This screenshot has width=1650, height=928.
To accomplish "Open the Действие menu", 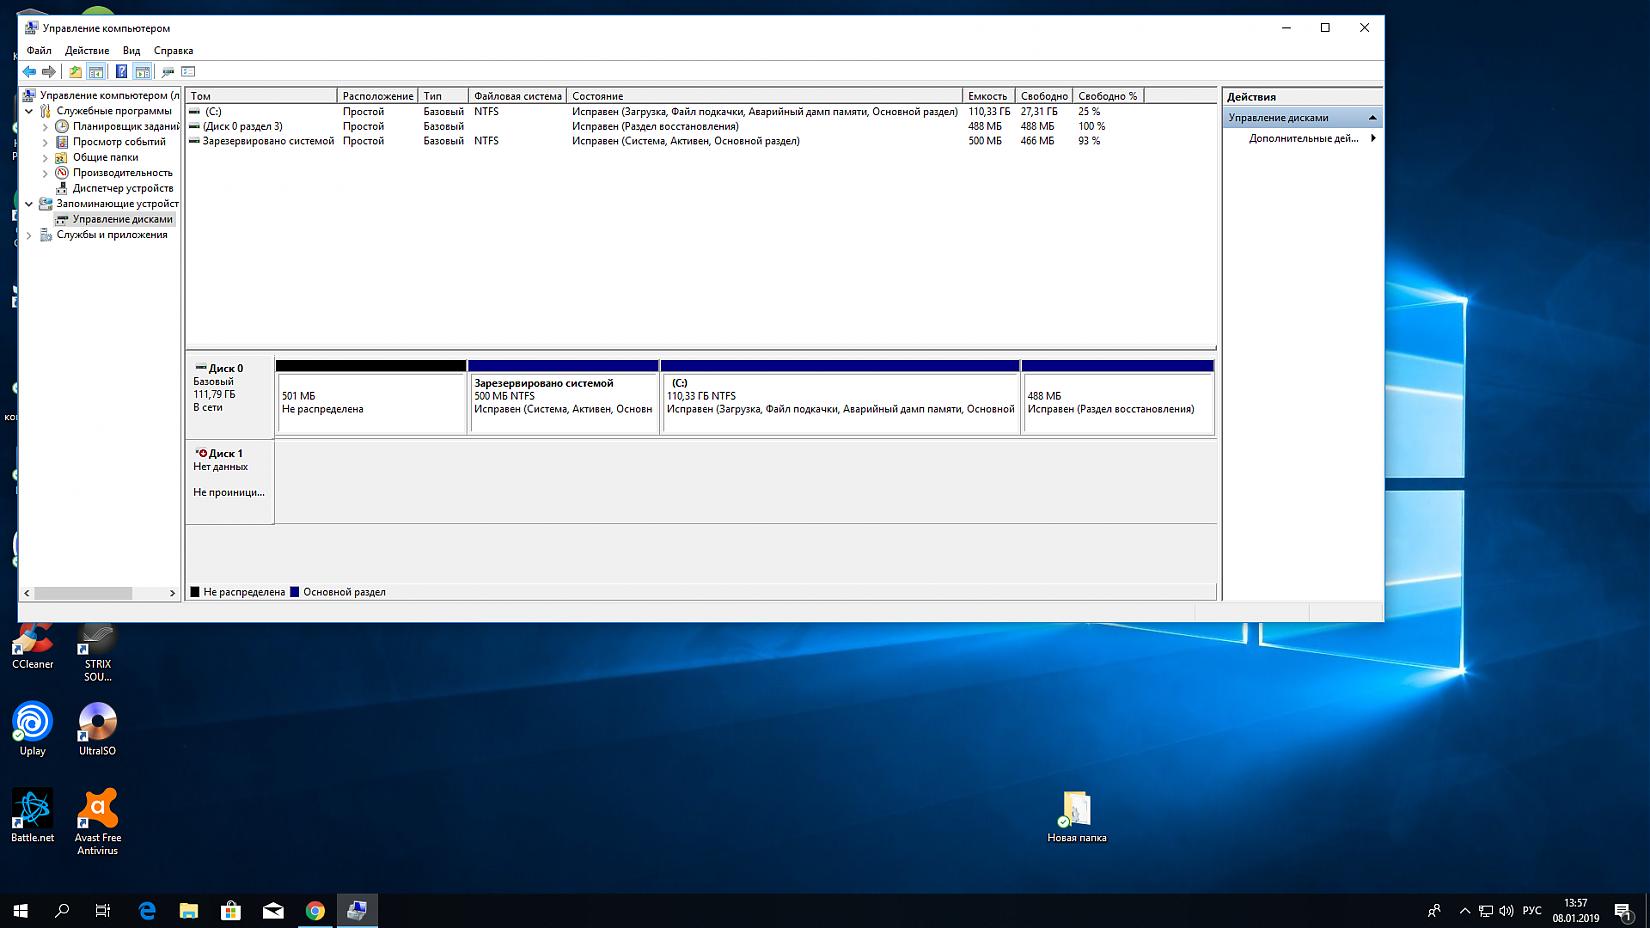I will coord(87,51).
